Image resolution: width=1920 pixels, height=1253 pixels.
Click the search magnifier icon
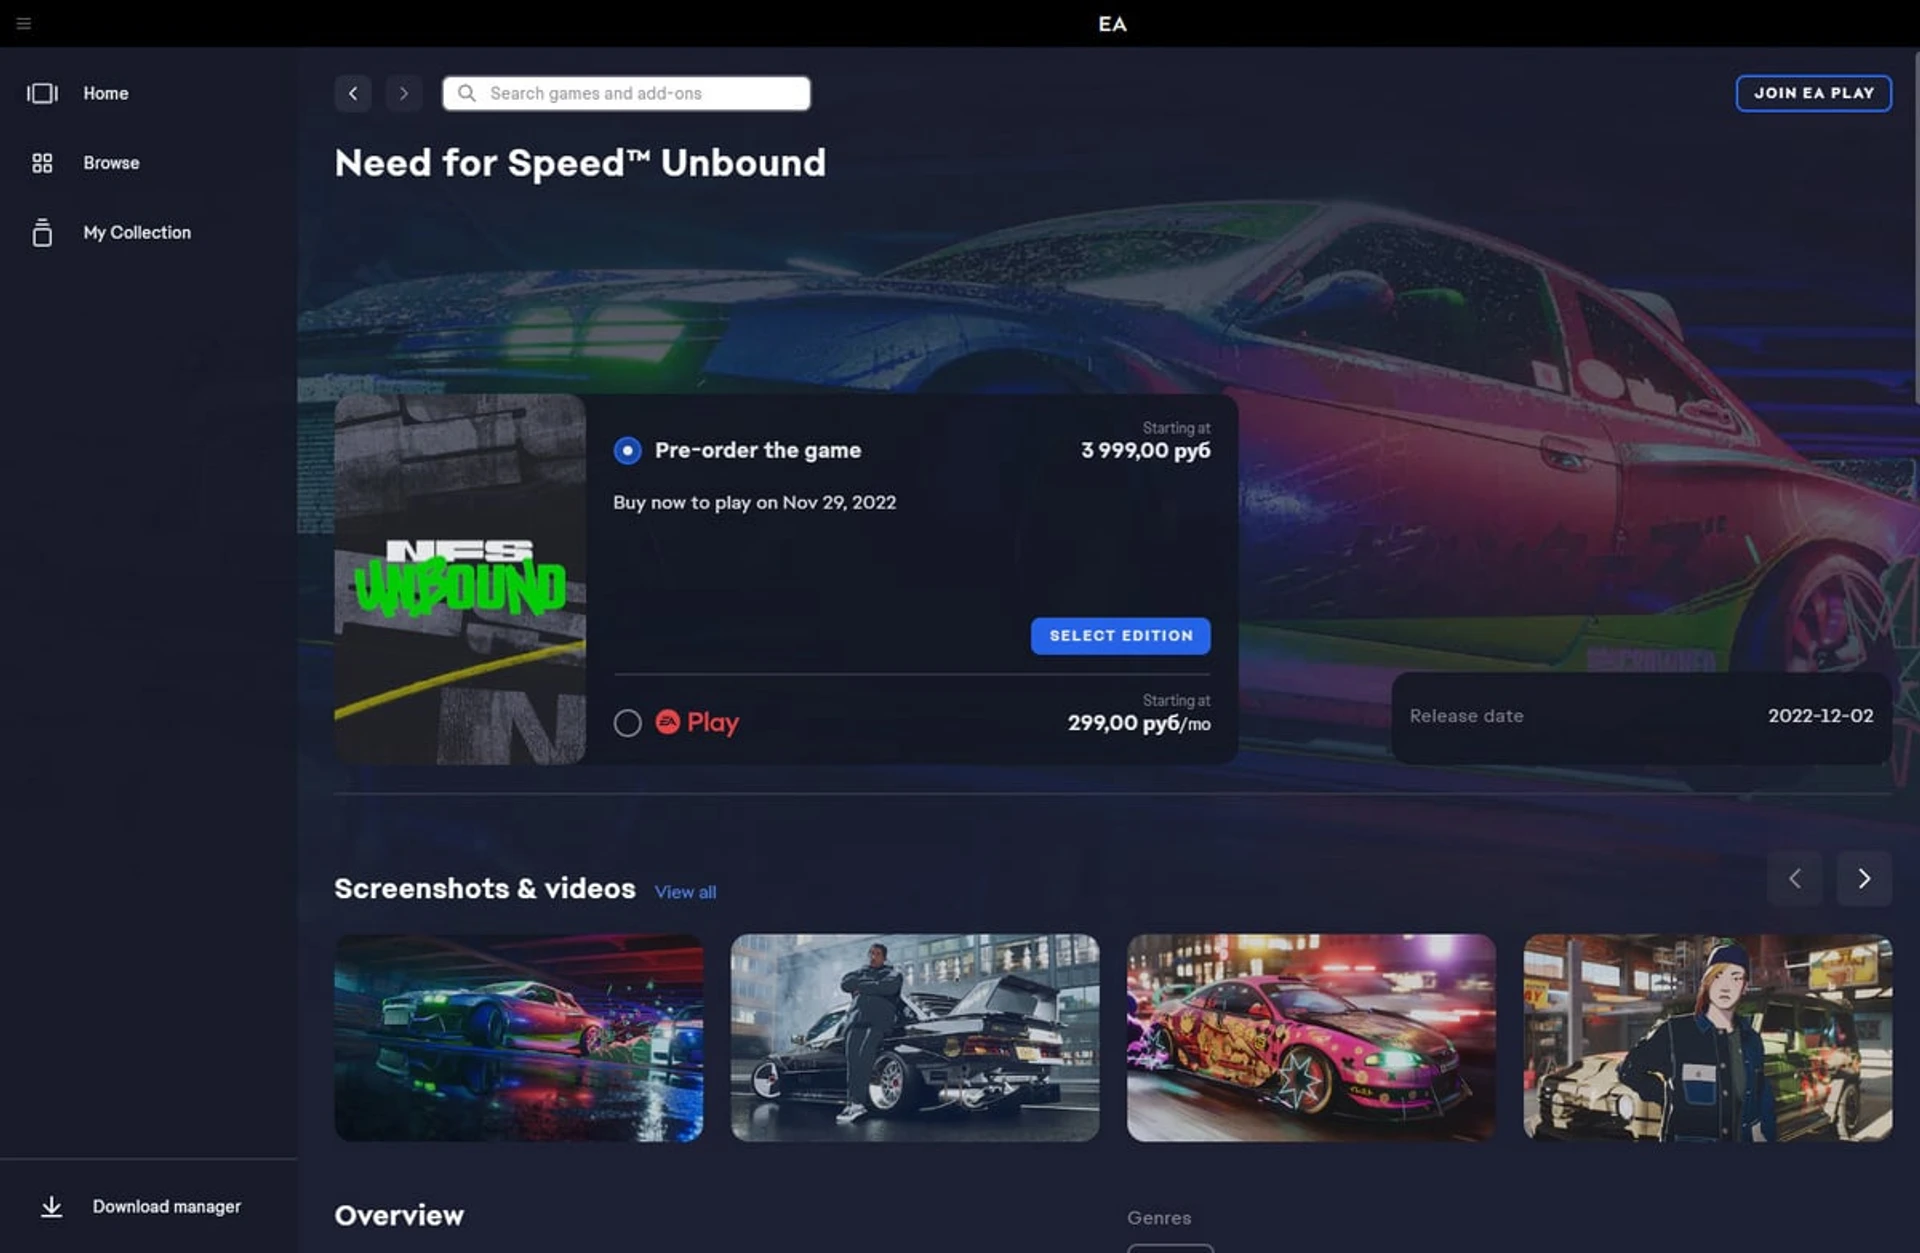point(466,93)
